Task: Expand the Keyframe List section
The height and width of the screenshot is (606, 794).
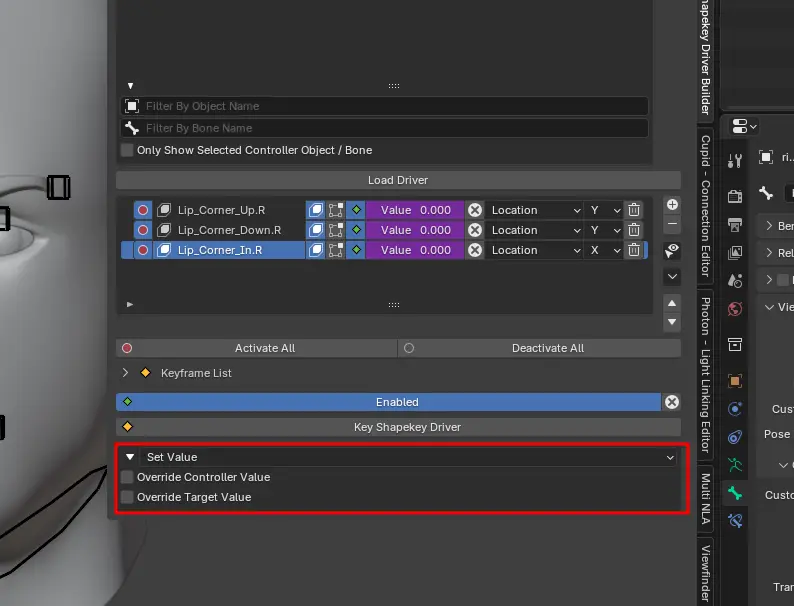Action: (126, 373)
